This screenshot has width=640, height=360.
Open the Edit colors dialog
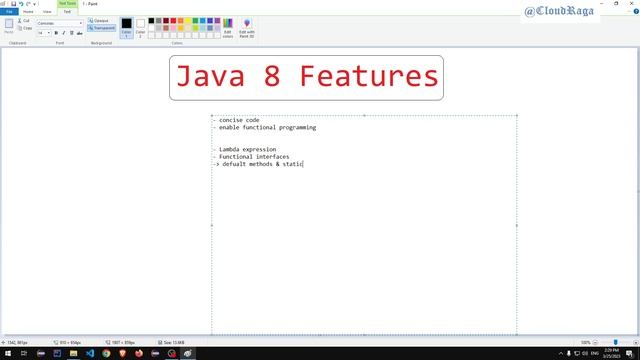pos(228,28)
